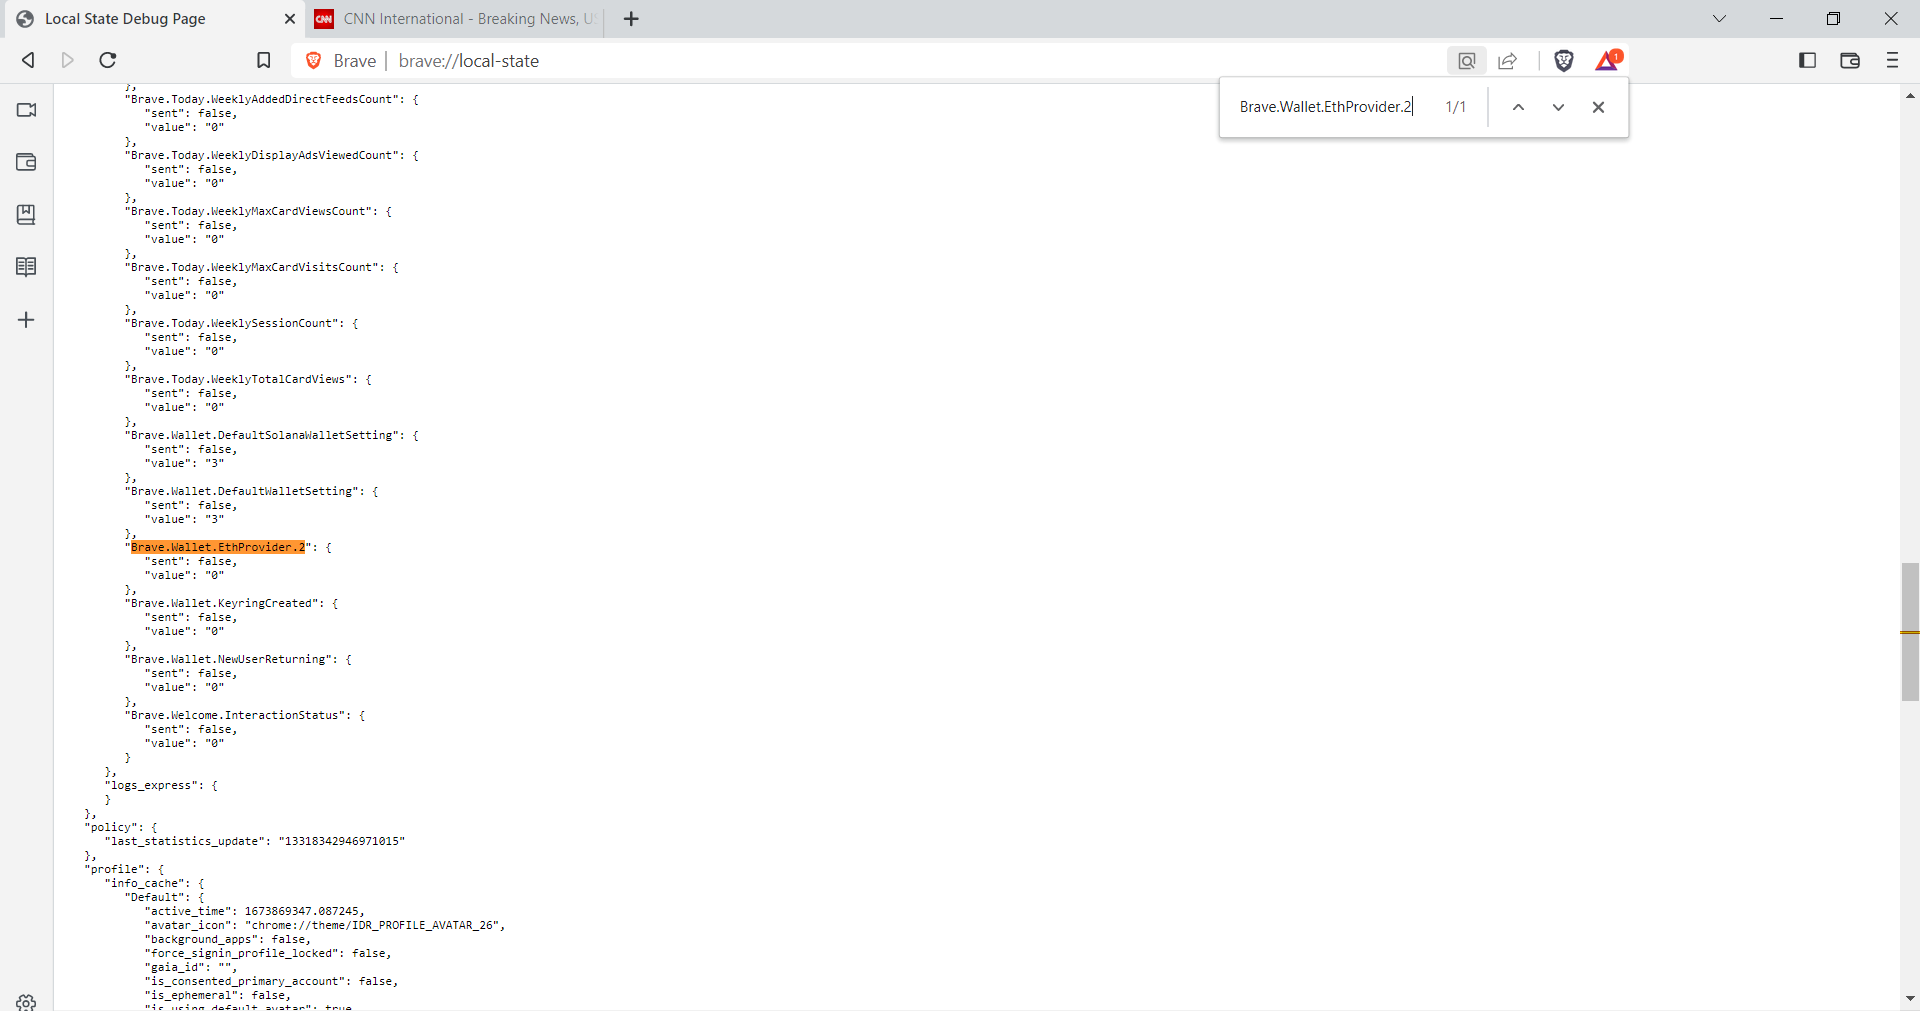Screen dimensions: 1920x1011
Task: Open Brave Wallet in the sidebar
Action: click(26, 162)
